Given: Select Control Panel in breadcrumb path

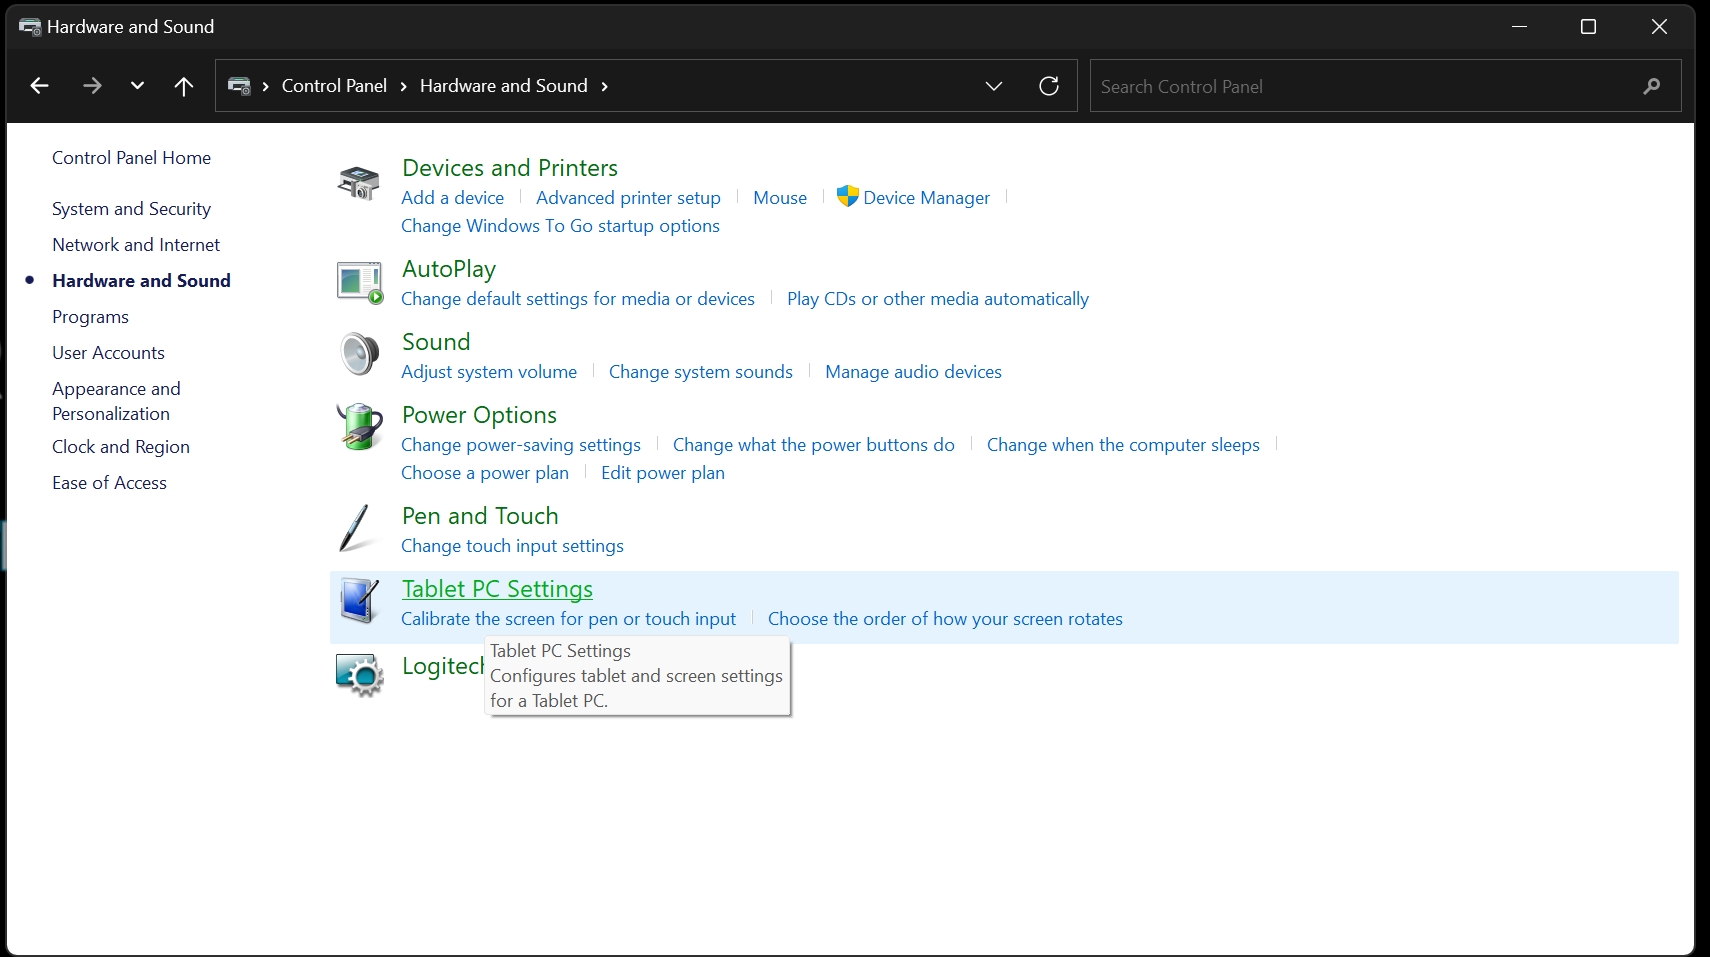Looking at the screenshot, I should [334, 86].
